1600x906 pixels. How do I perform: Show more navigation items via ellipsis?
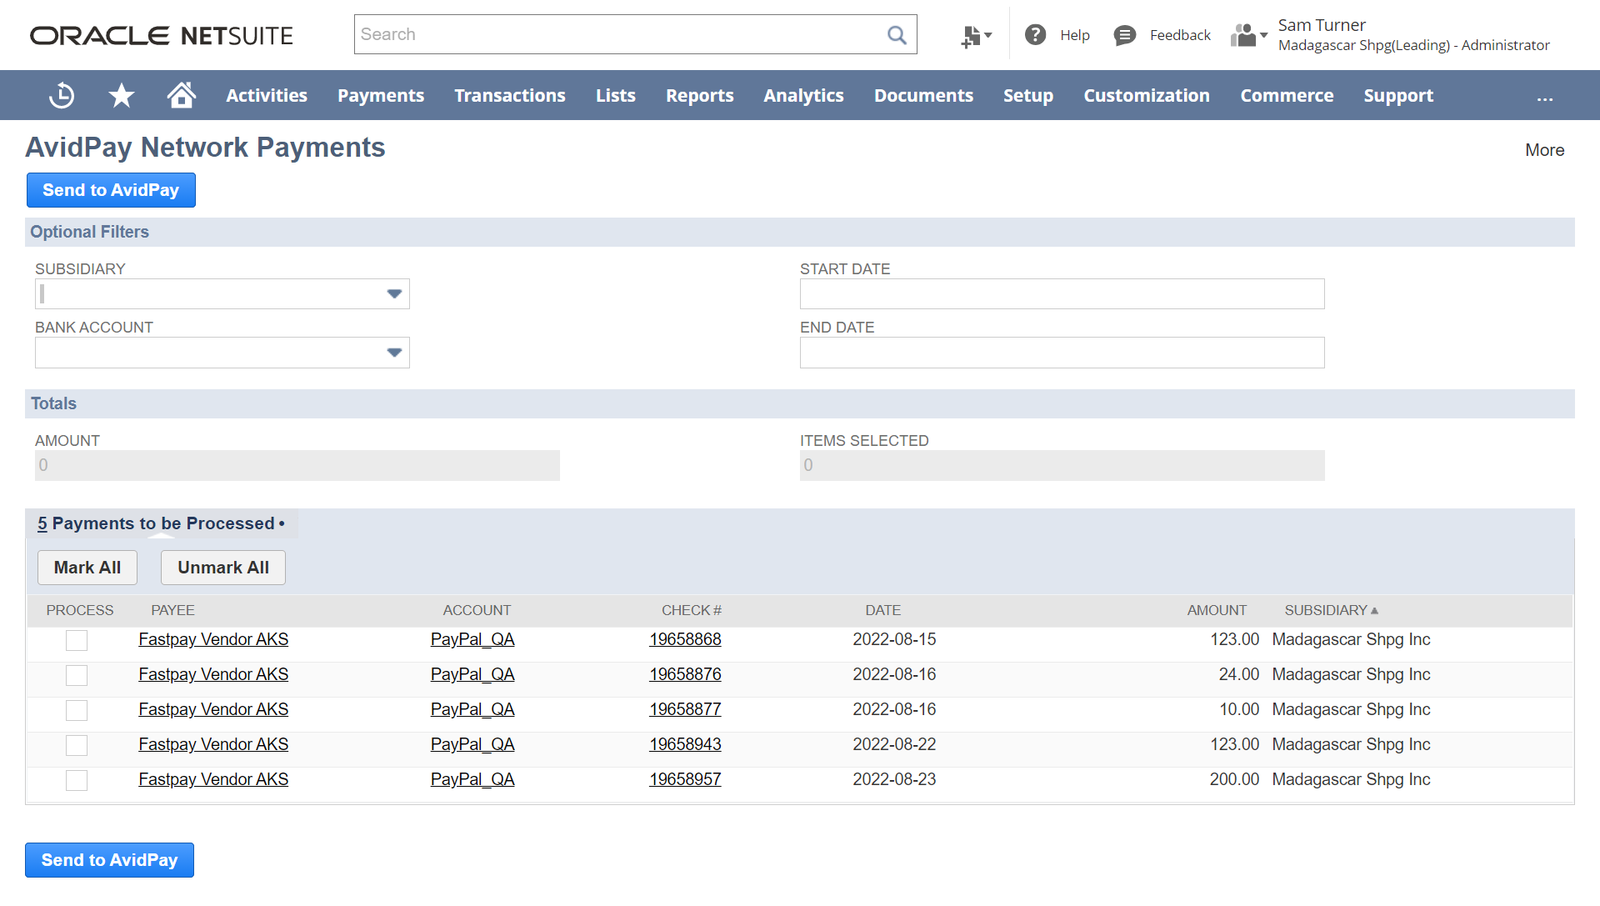pyautogui.click(x=1545, y=97)
